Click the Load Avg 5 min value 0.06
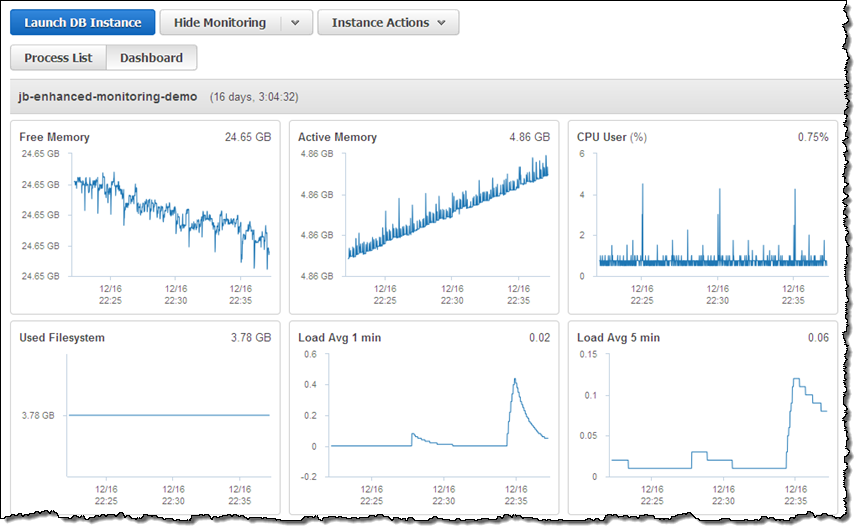 818,338
